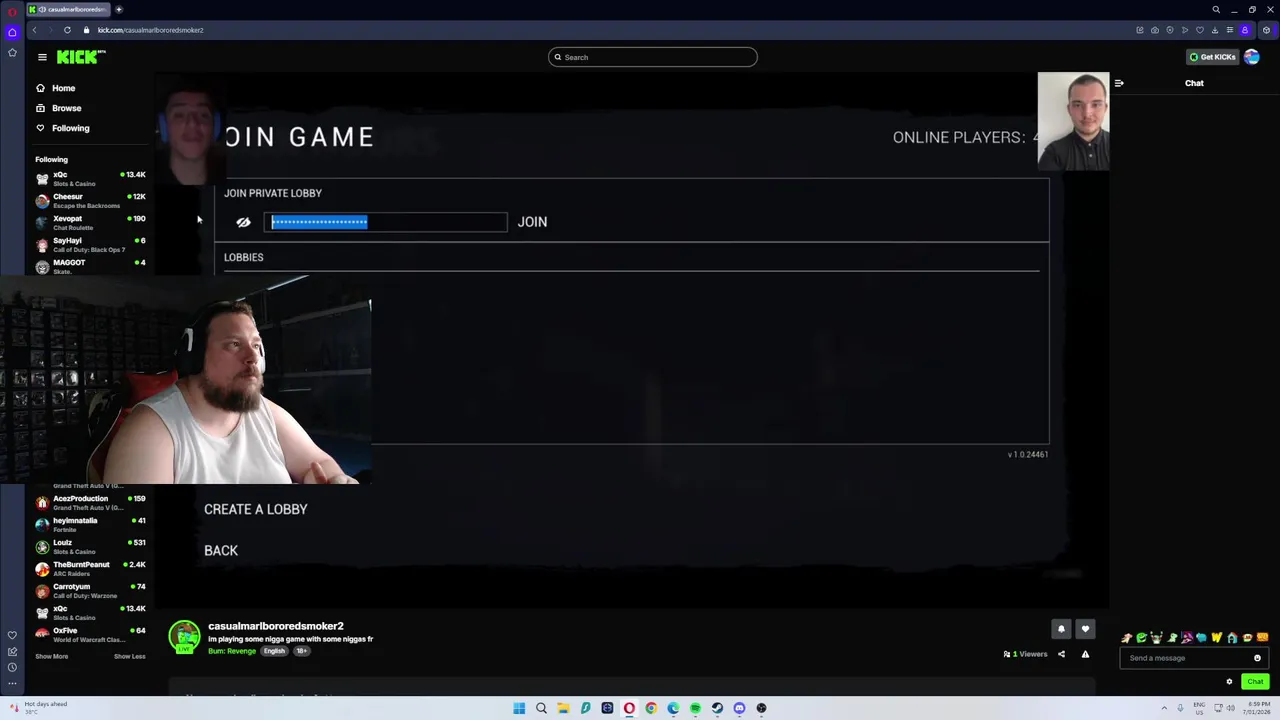The image size is (1280, 720).
Task: Go back in the browser
Action: point(34,30)
